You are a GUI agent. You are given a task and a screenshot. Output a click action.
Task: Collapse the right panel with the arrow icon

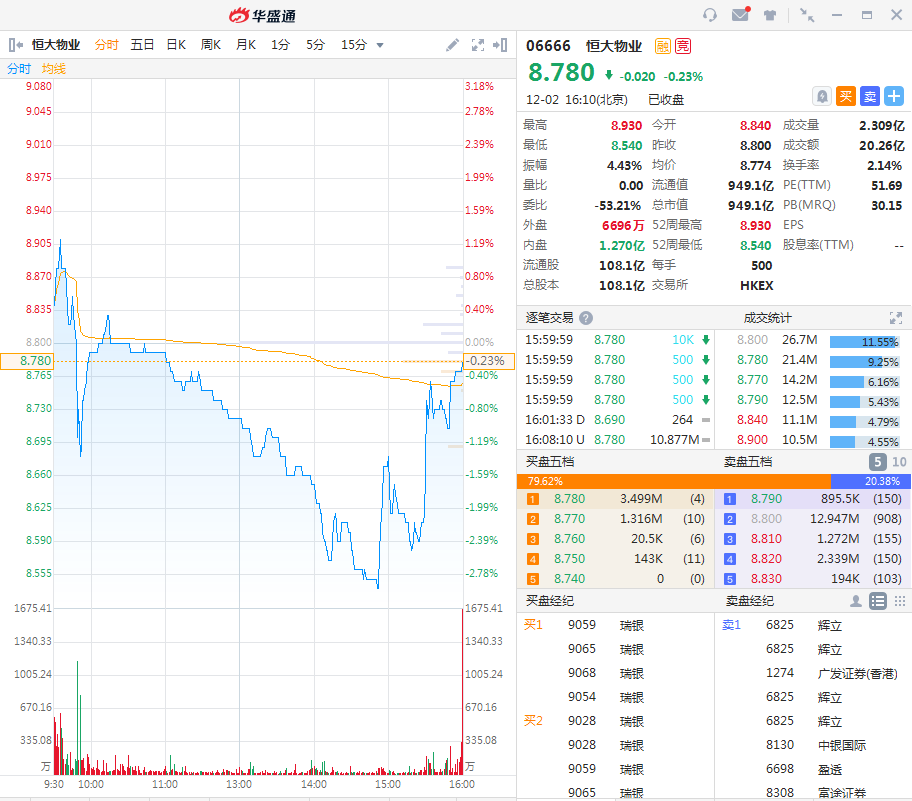pos(500,45)
